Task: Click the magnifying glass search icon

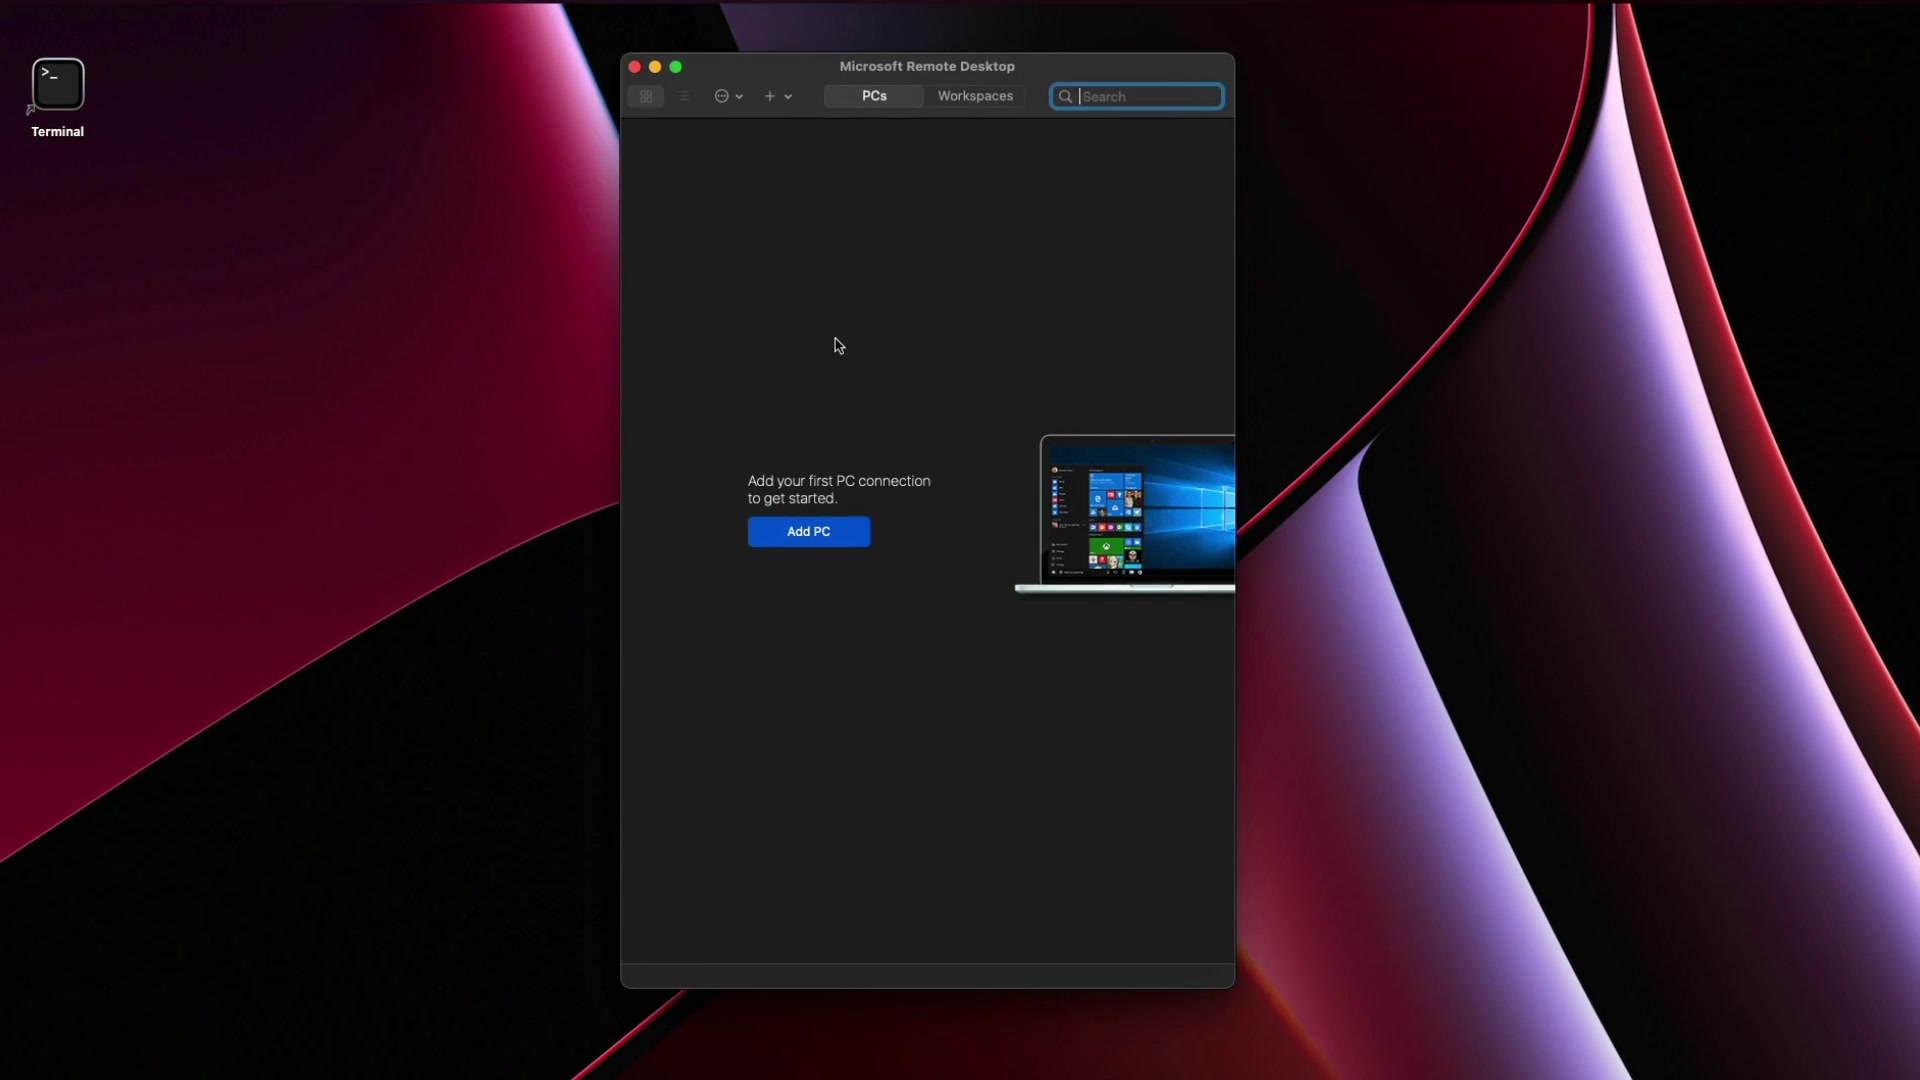Action: point(1066,97)
